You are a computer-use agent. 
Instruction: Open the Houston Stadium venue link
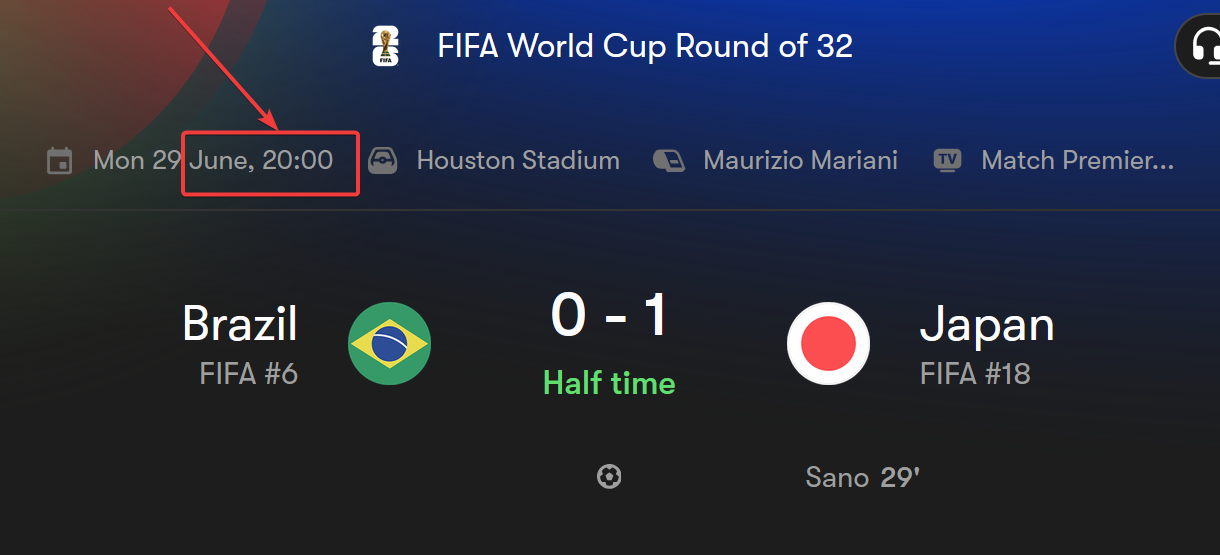tap(518, 160)
